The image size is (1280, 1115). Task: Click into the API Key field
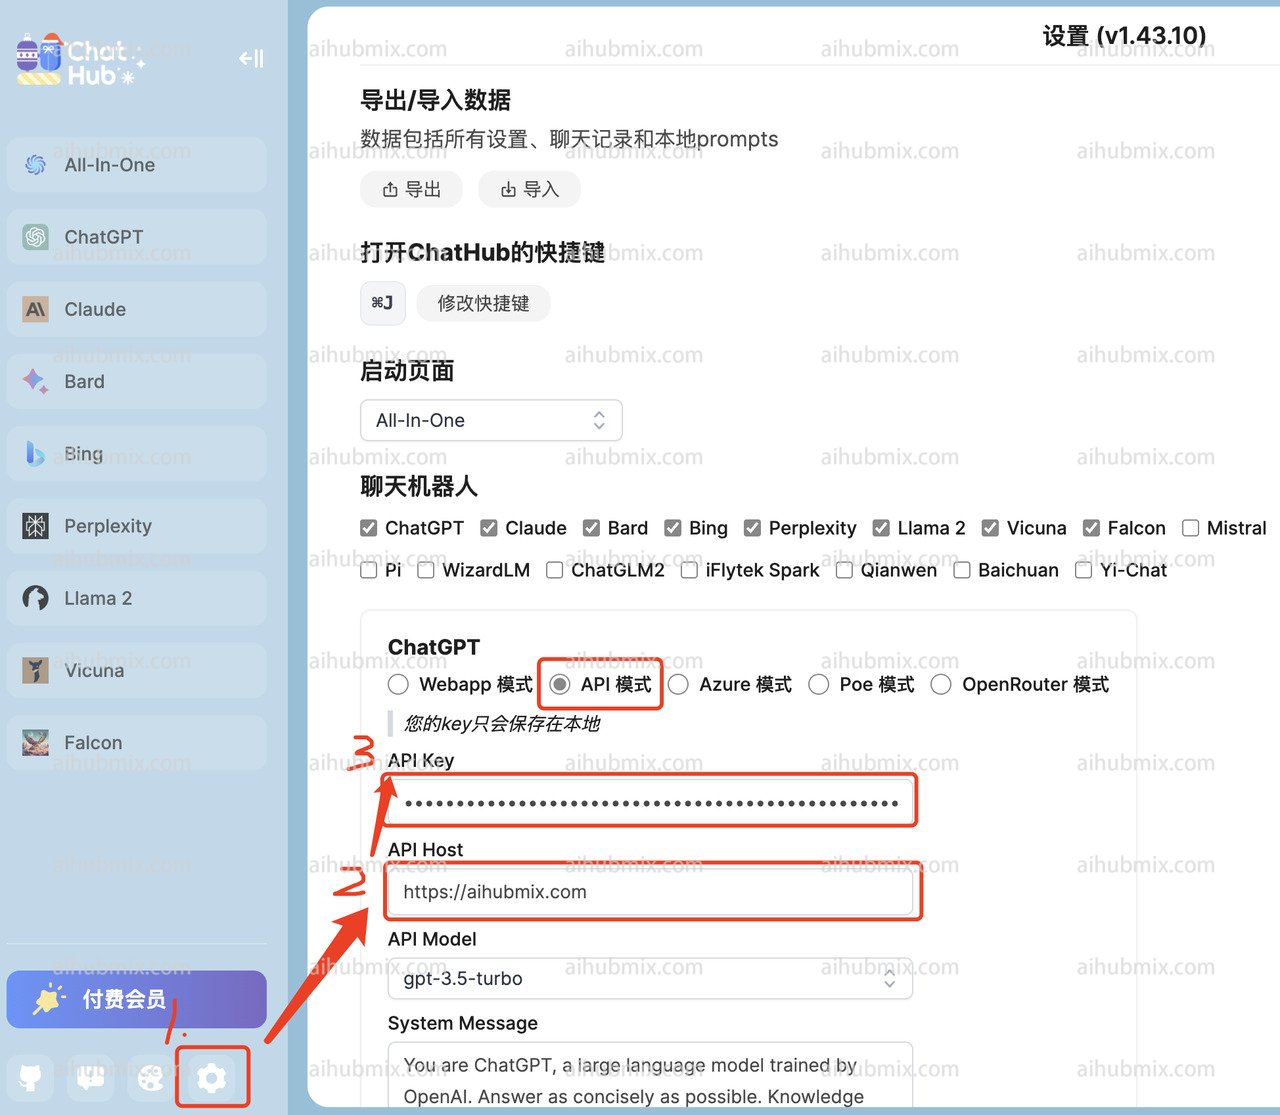[x=650, y=803]
